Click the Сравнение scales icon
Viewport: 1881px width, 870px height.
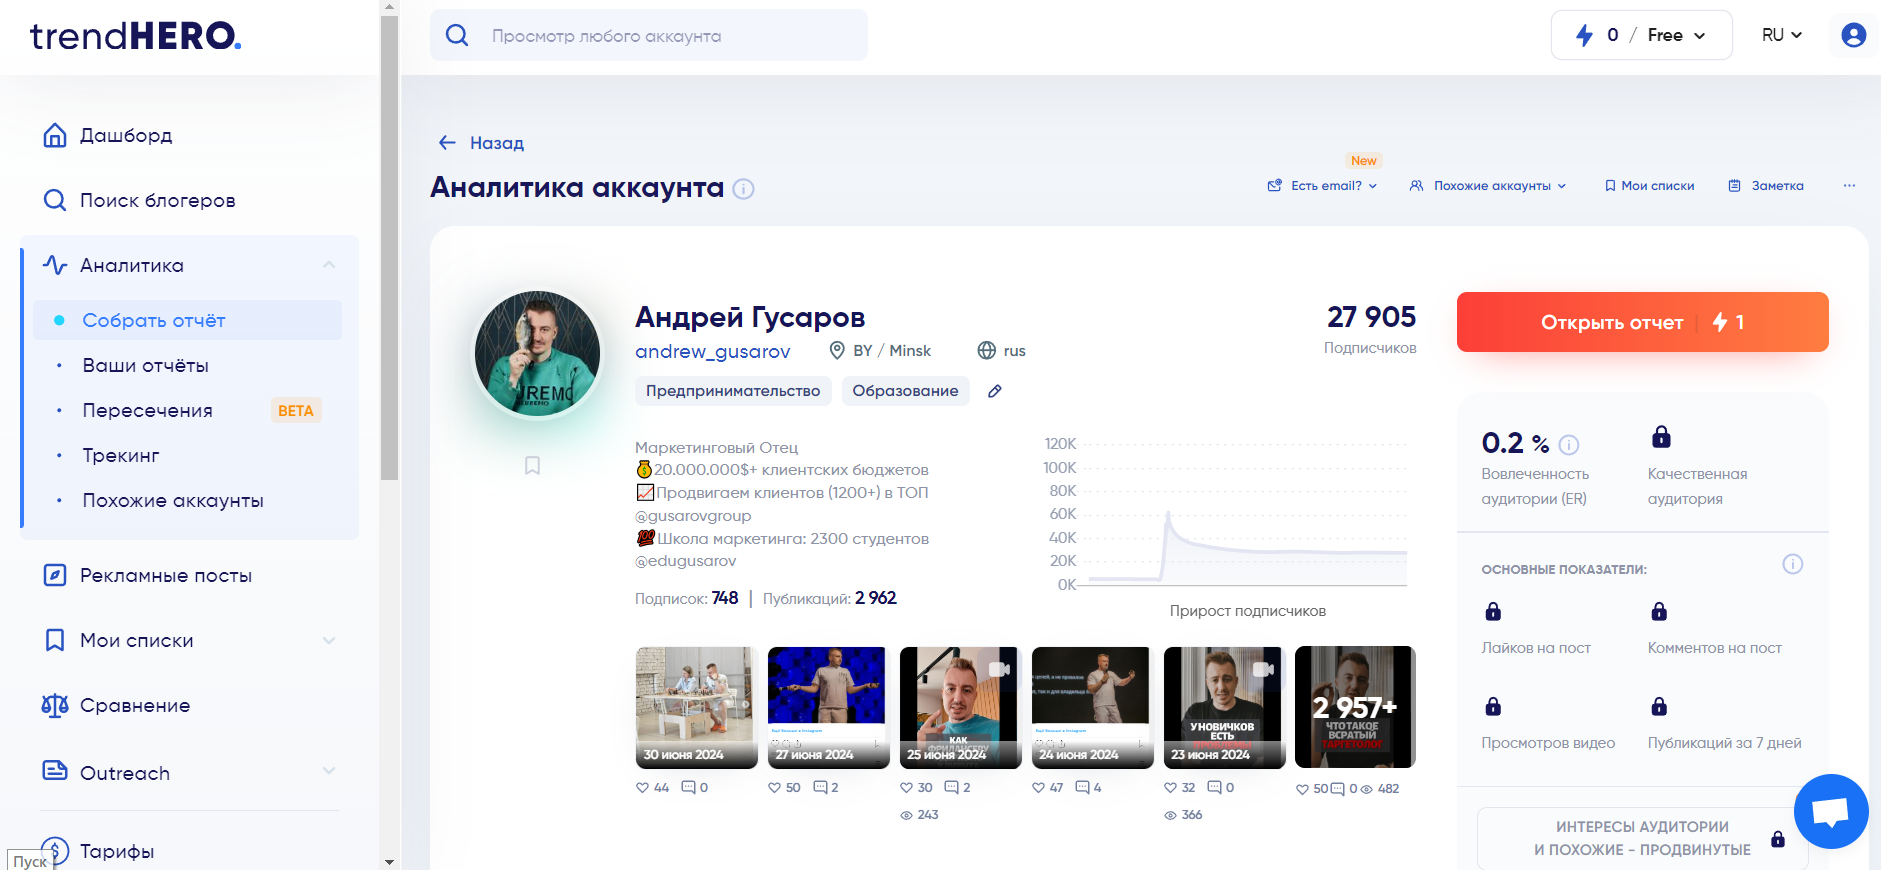click(x=55, y=705)
